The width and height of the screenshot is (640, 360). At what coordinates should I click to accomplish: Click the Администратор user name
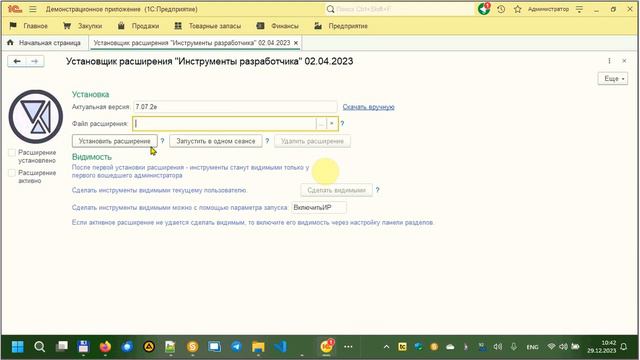point(548,9)
